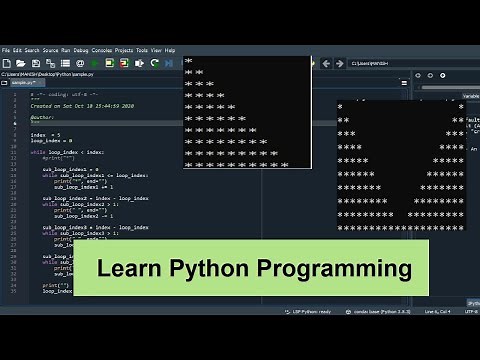Click the browse tabs icon left of sample.py
This screenshot has height=360, width=480.
tap(4, 83)
